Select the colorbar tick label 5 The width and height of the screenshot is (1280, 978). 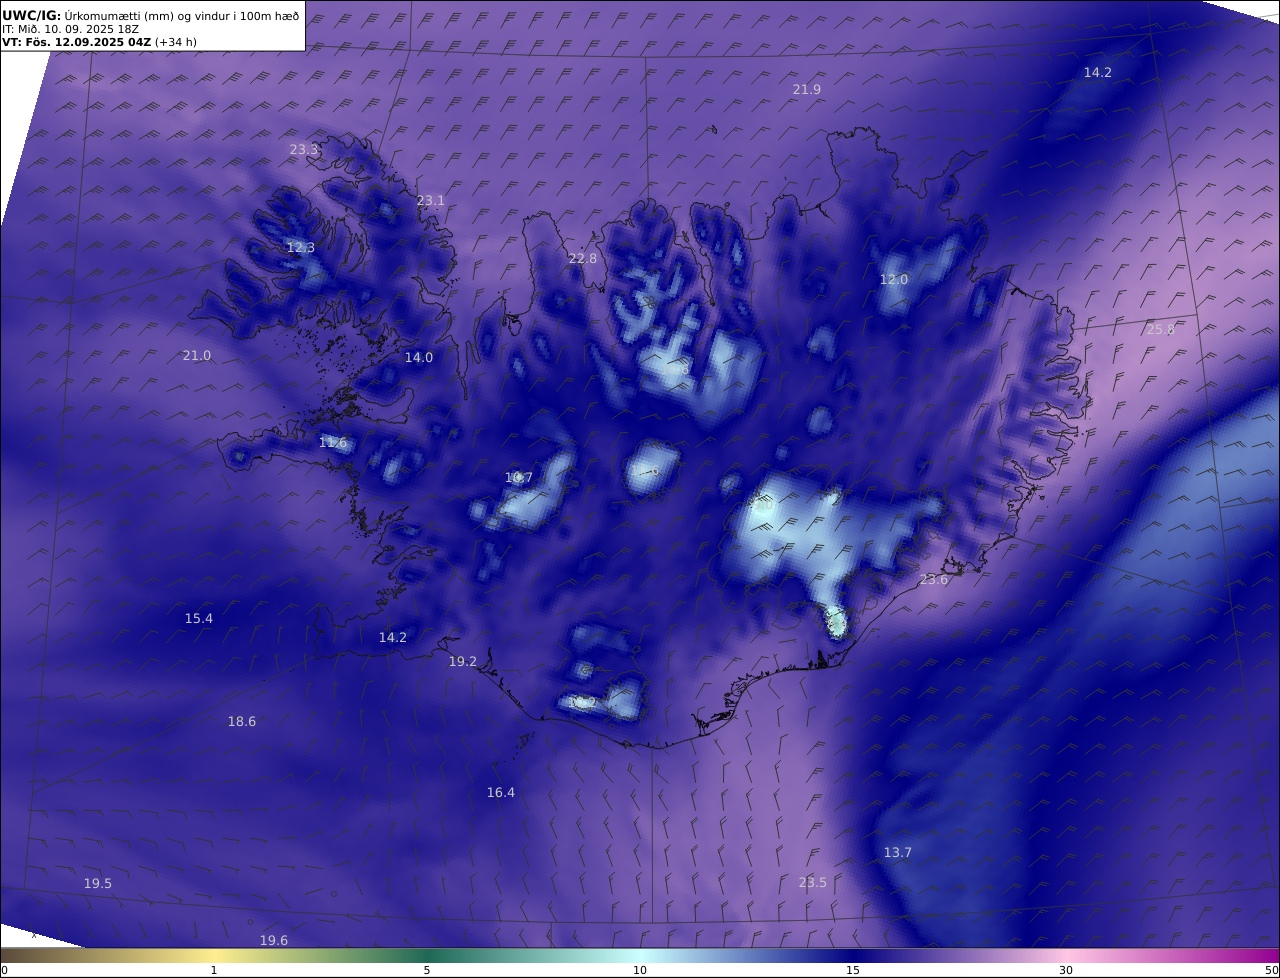[427, 971]
